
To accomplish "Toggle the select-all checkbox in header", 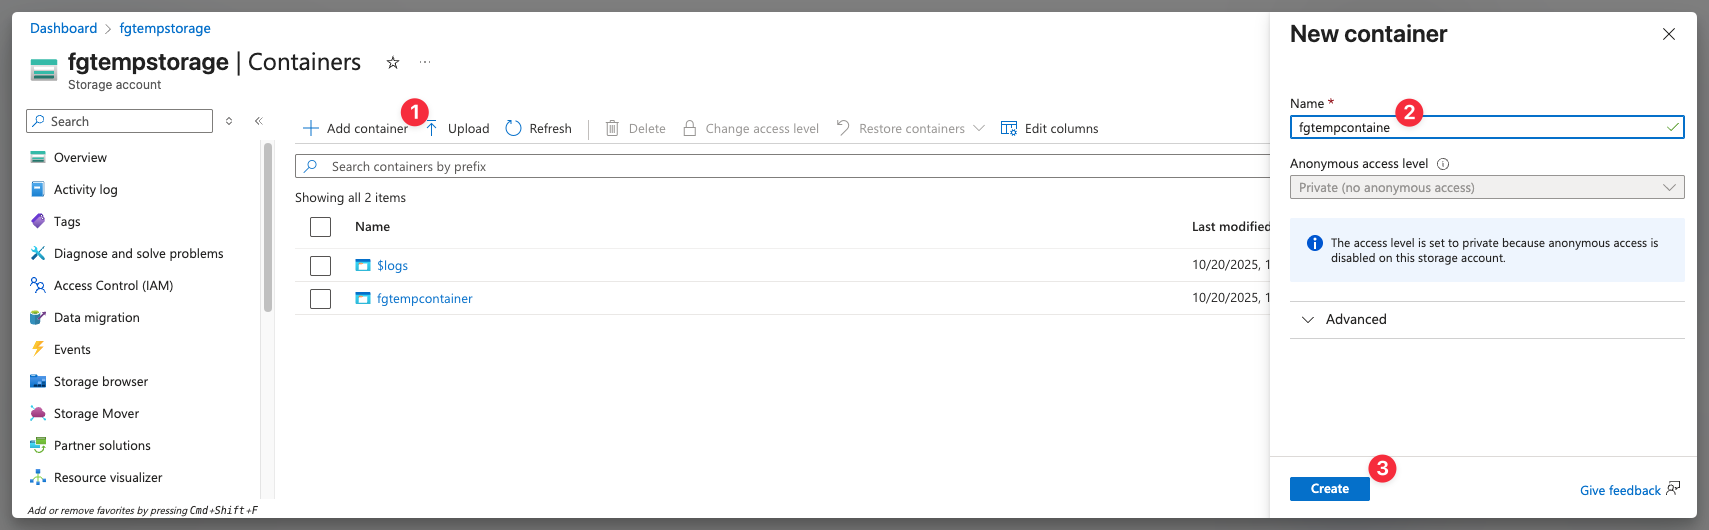I will coord(320,227).
